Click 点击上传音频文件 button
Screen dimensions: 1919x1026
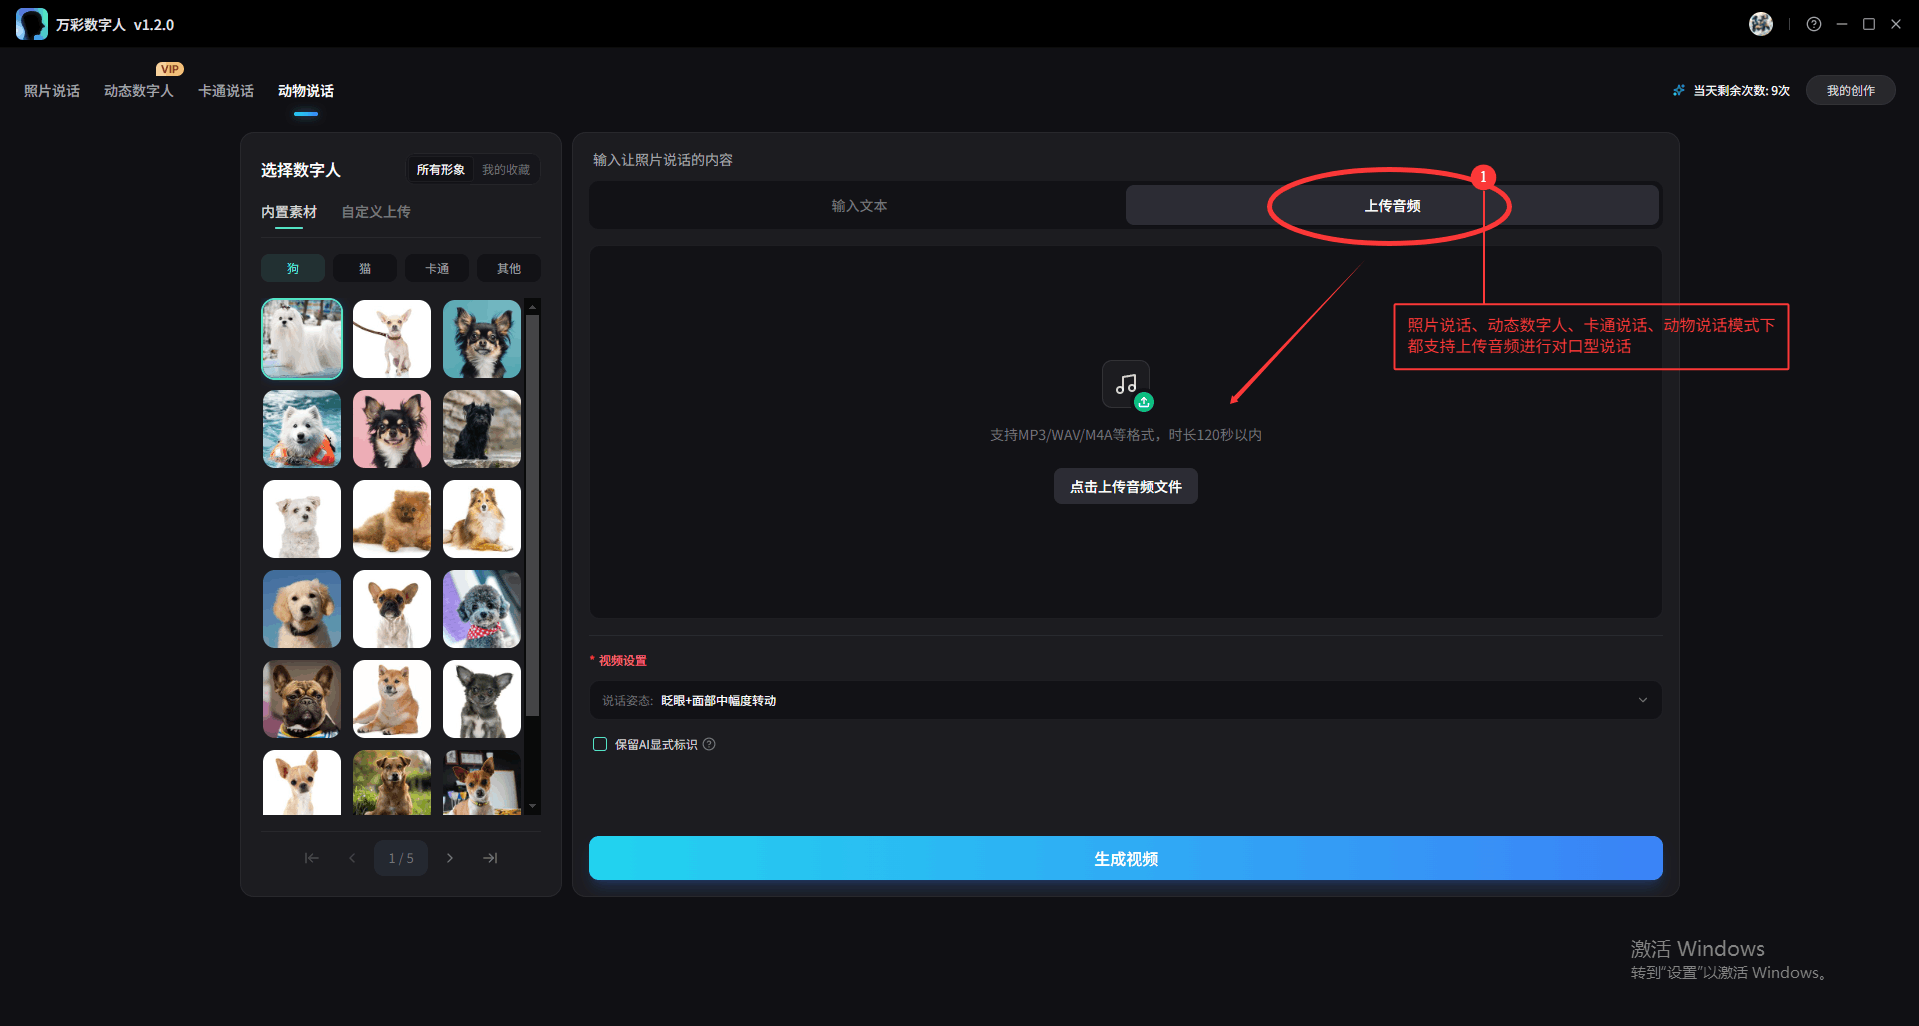pos(1125,487)
